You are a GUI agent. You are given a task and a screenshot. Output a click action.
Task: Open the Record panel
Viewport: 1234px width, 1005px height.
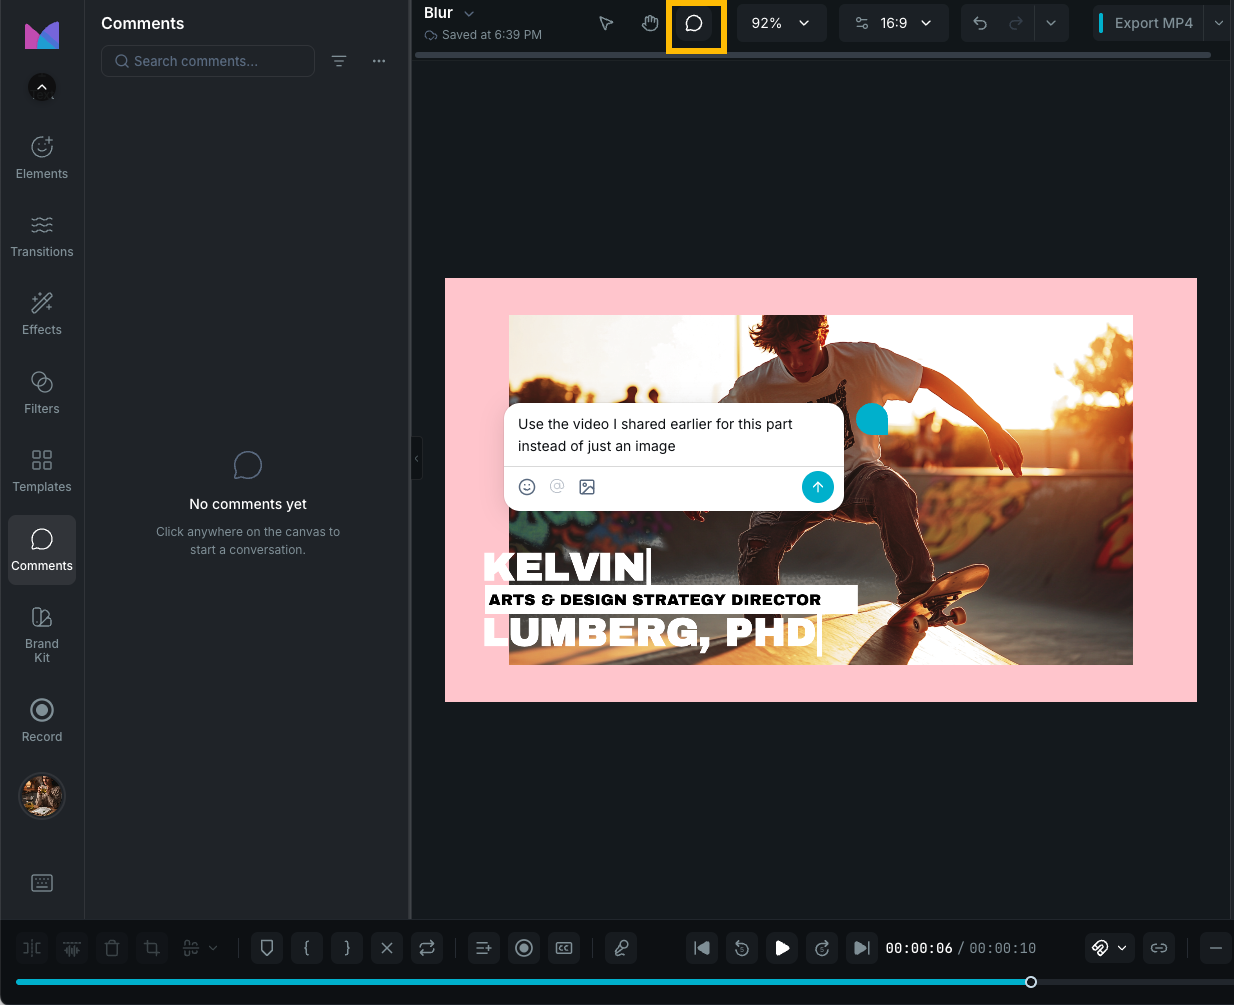pyautogui.click(x=42, y=720)
